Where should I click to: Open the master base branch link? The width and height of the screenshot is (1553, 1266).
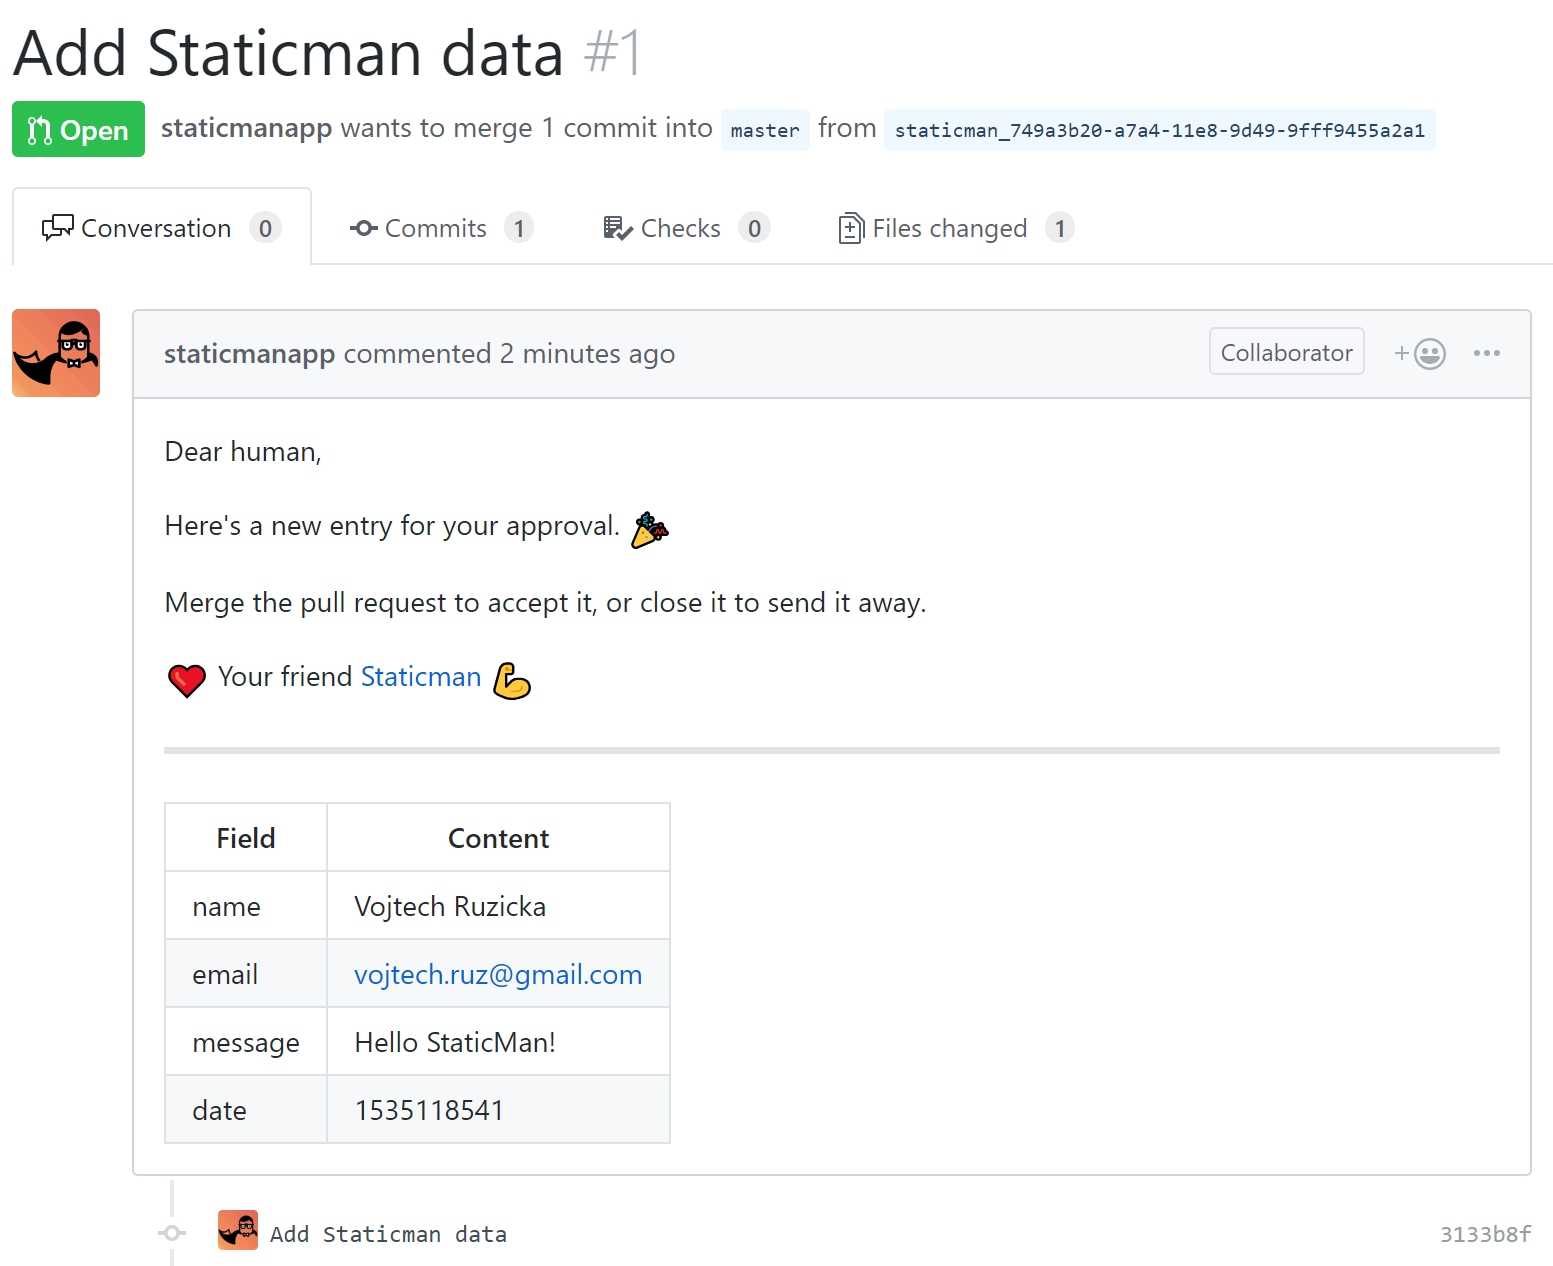[764, 130]
